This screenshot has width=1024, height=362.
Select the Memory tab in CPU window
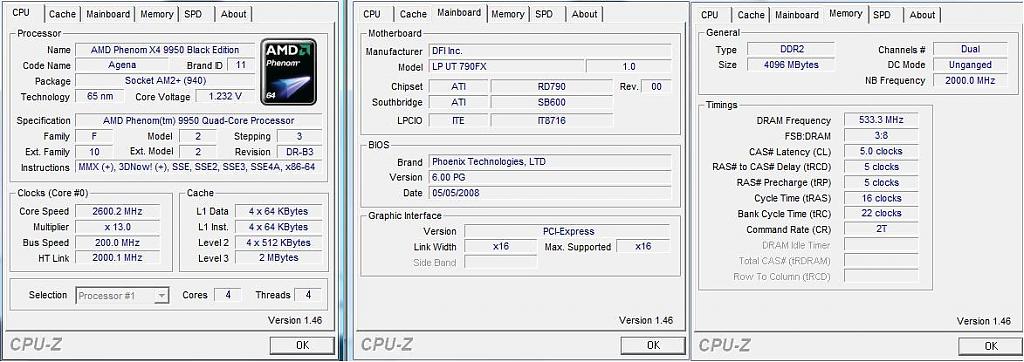157,14
